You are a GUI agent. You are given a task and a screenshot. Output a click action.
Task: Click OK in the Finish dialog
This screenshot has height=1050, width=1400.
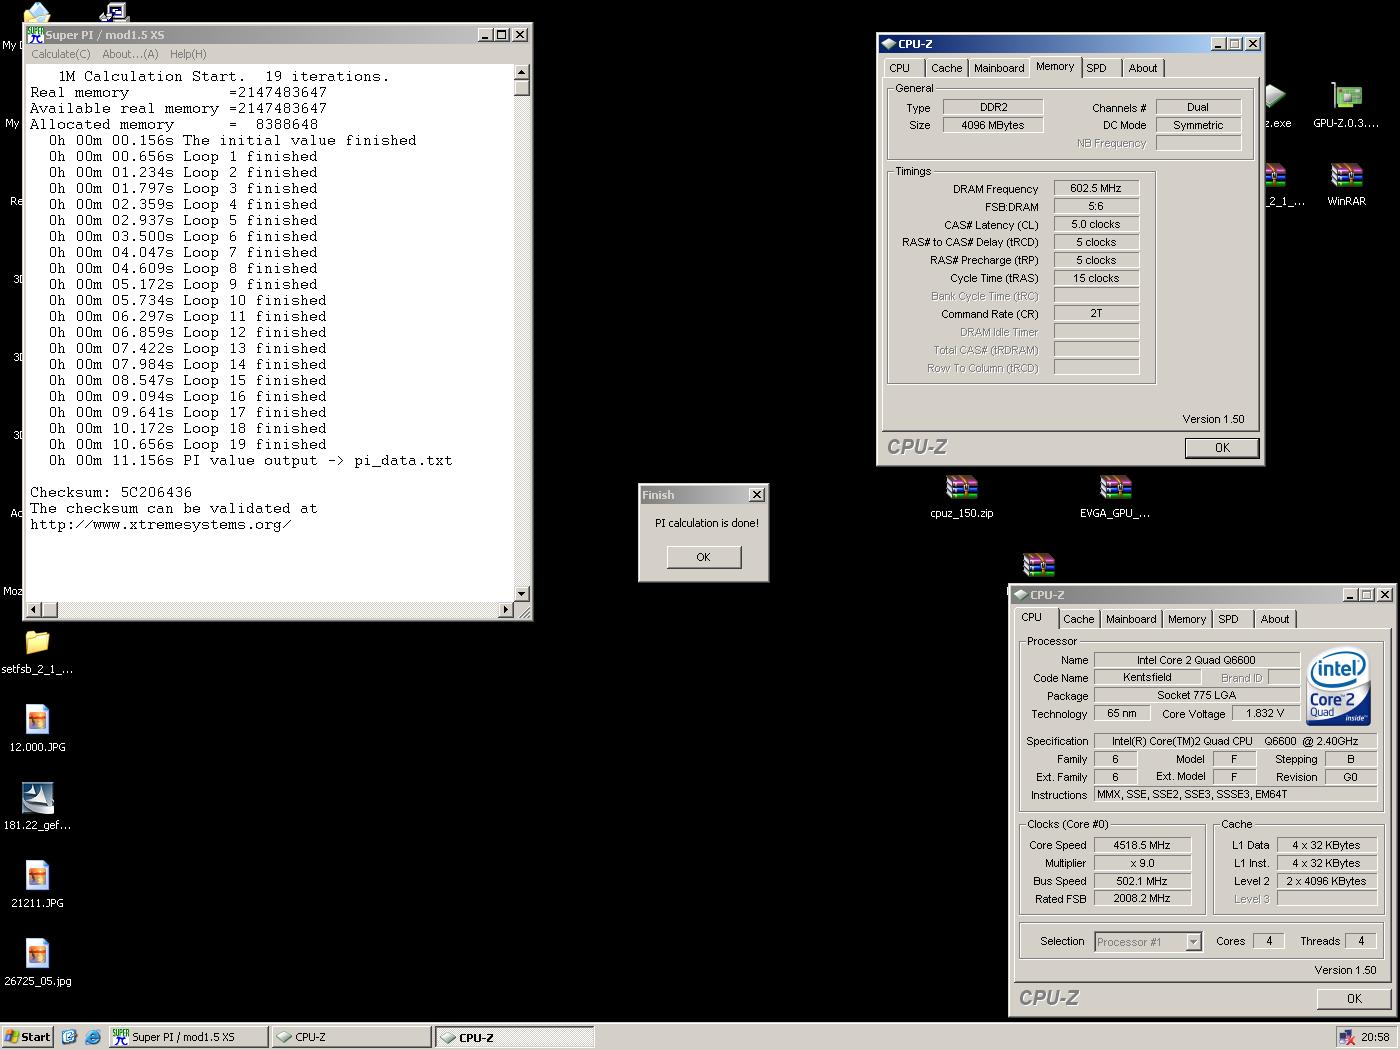(703, 557)
